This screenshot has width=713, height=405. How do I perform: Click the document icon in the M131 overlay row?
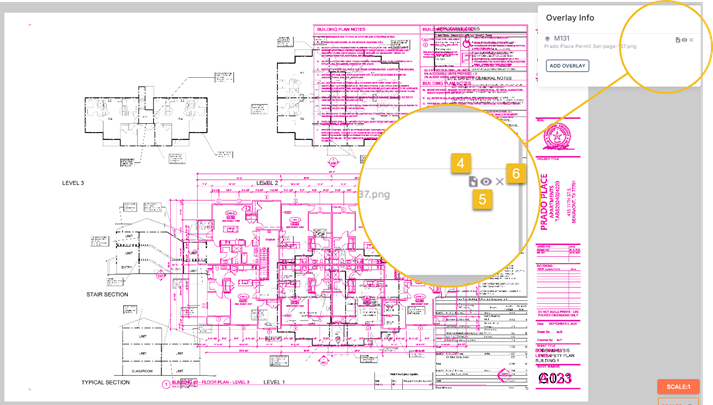point(678,40)
